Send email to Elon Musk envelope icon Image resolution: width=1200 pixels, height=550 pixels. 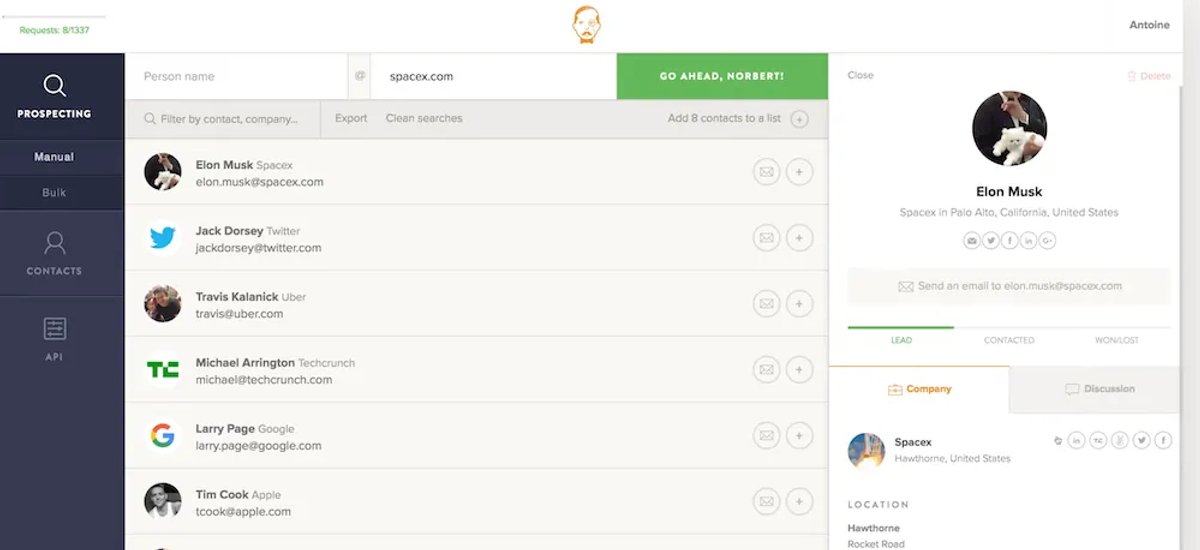(x=766, y=172)
